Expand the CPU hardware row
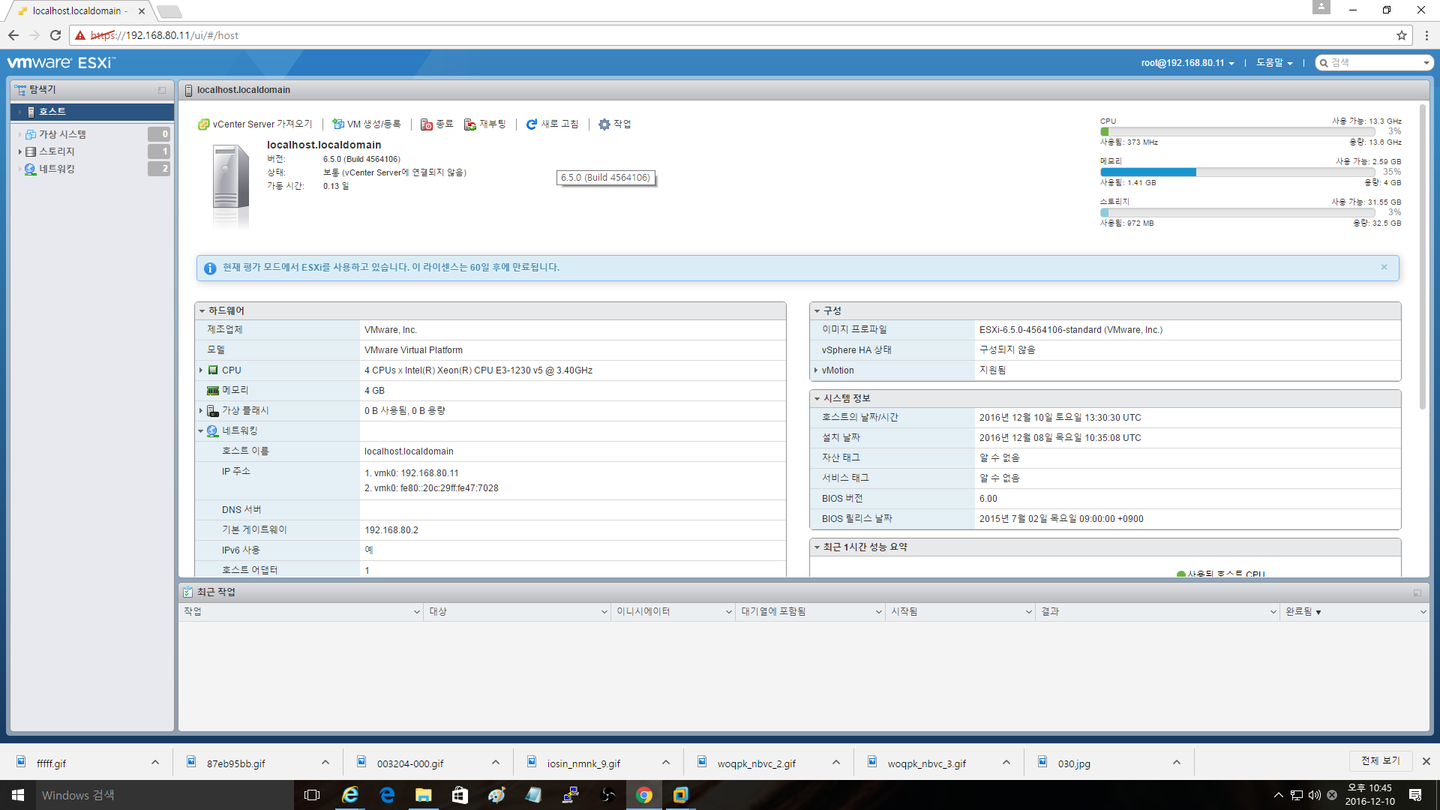 (x=201, y=370)
